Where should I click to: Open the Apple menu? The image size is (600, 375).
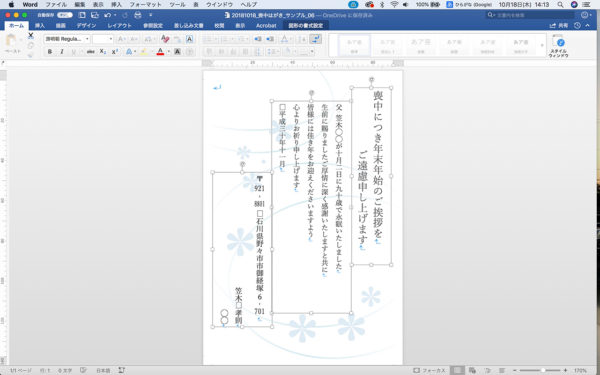11,5
